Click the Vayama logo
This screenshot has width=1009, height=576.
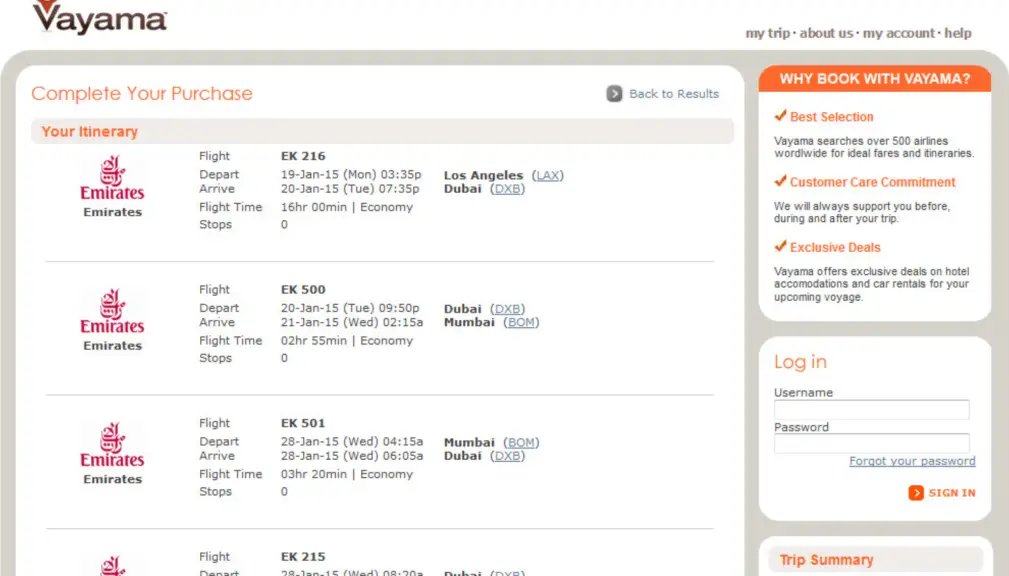[100, 17]
